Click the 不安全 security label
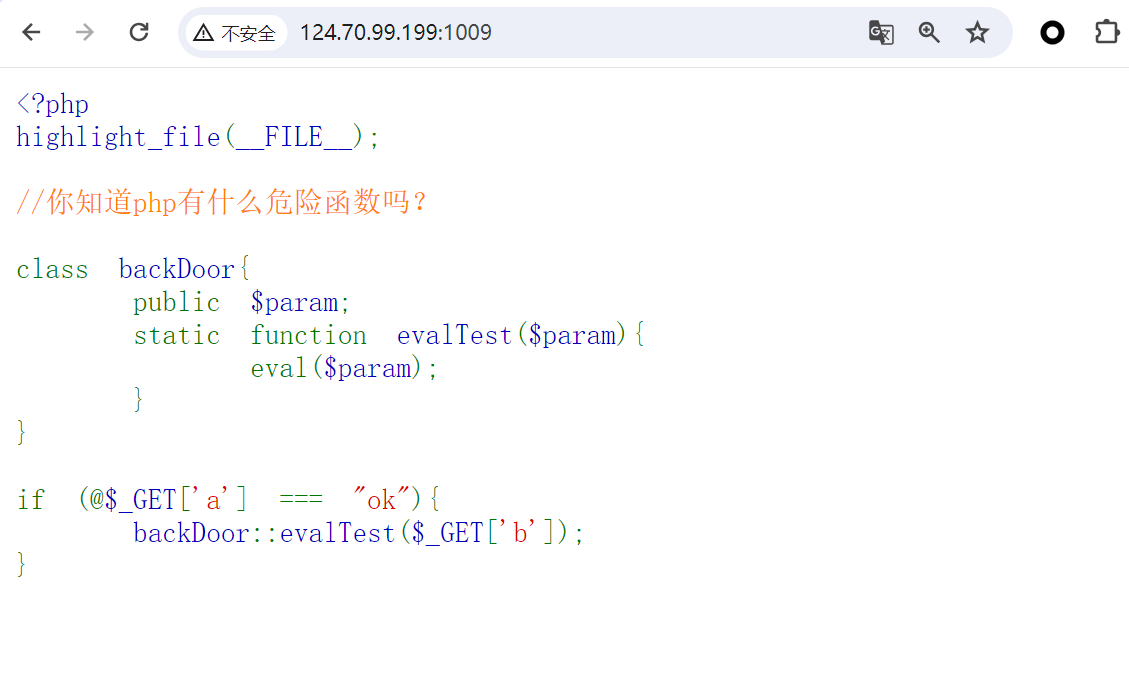The height and width of the screenshot is (699, 1129). click(x=248, y=33)
